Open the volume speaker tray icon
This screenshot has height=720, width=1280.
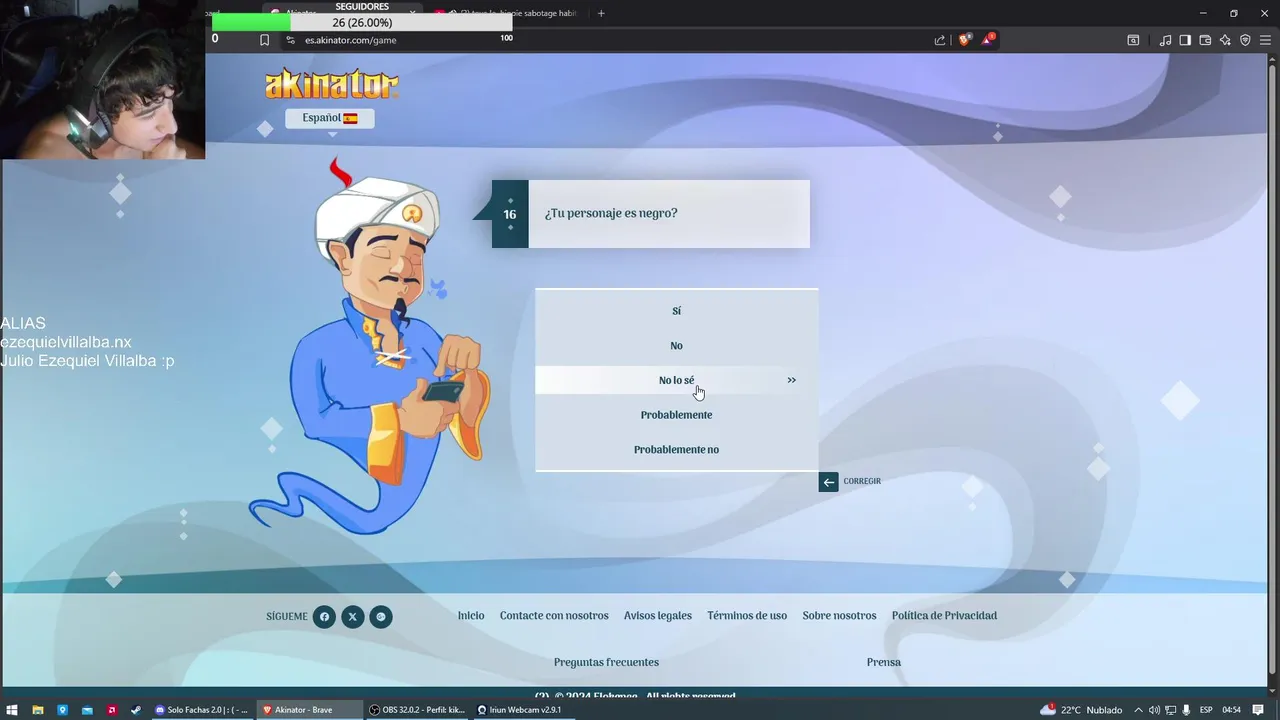(x=1156, y=710)
